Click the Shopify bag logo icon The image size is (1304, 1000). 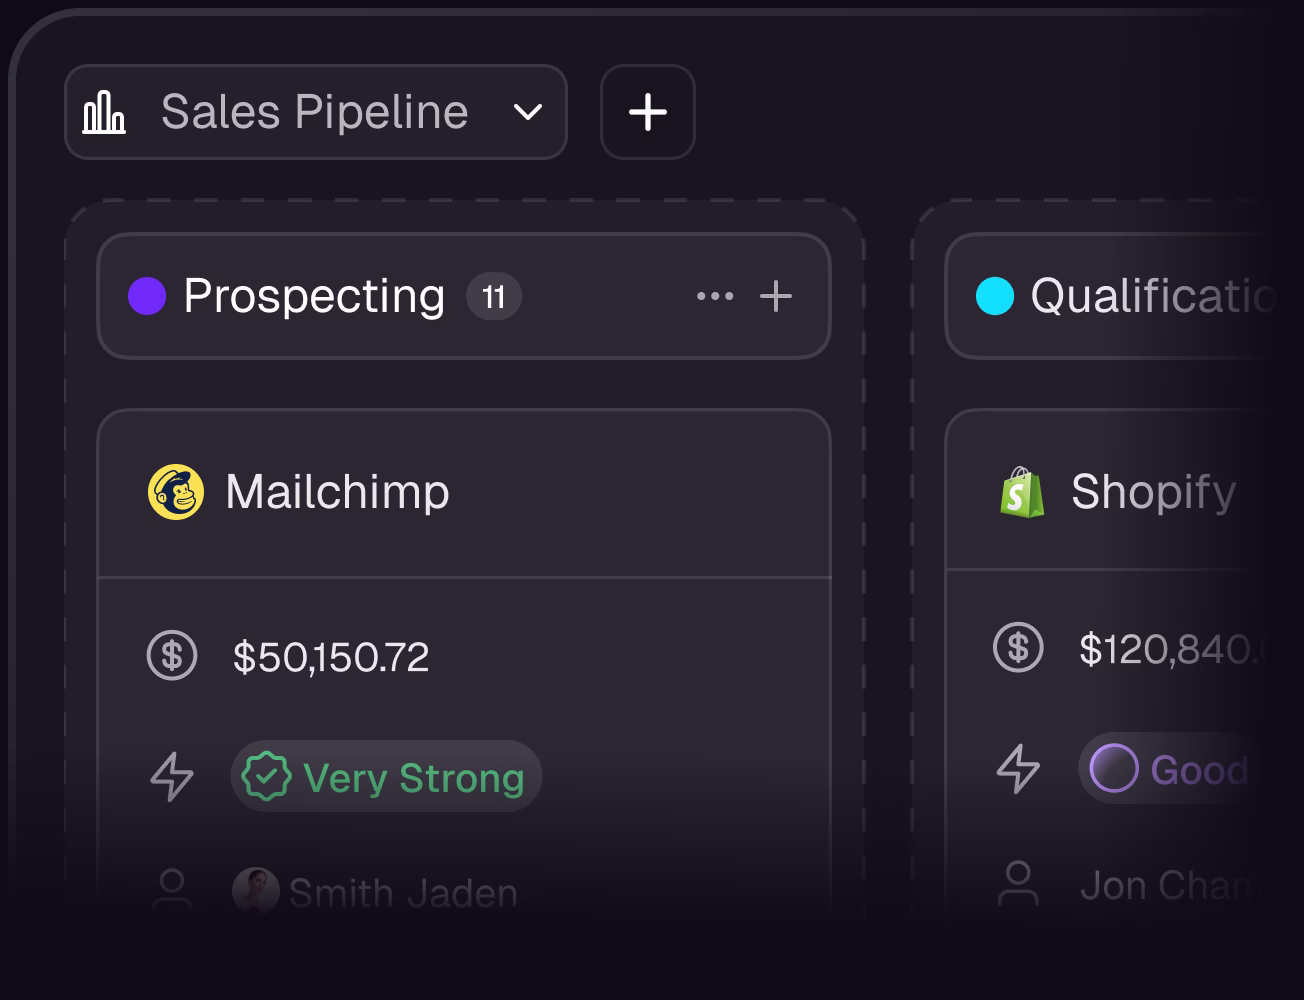(x=1021, y=492)
